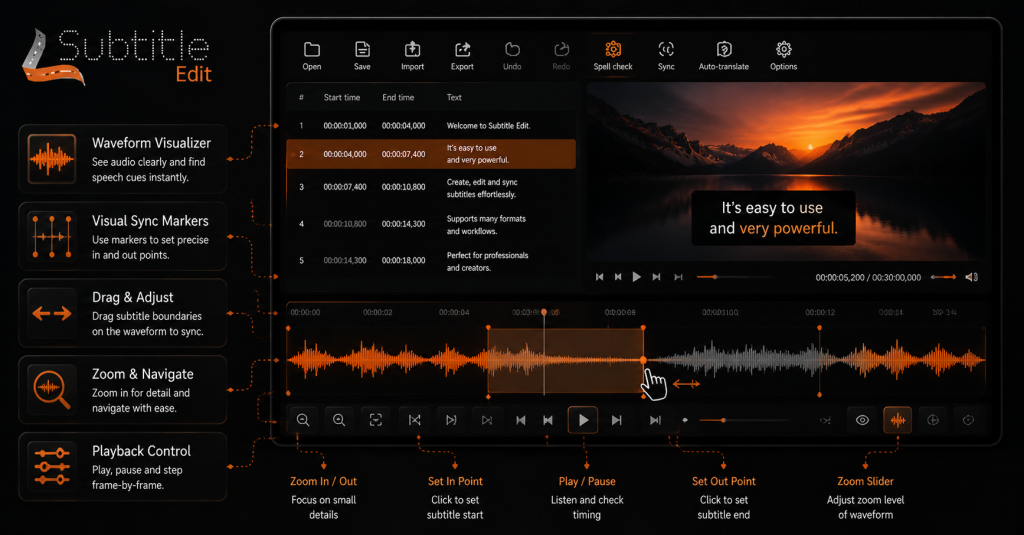Mute audio with the speaker icon
The image size is (1024, 535).
[x=972, y=277]
